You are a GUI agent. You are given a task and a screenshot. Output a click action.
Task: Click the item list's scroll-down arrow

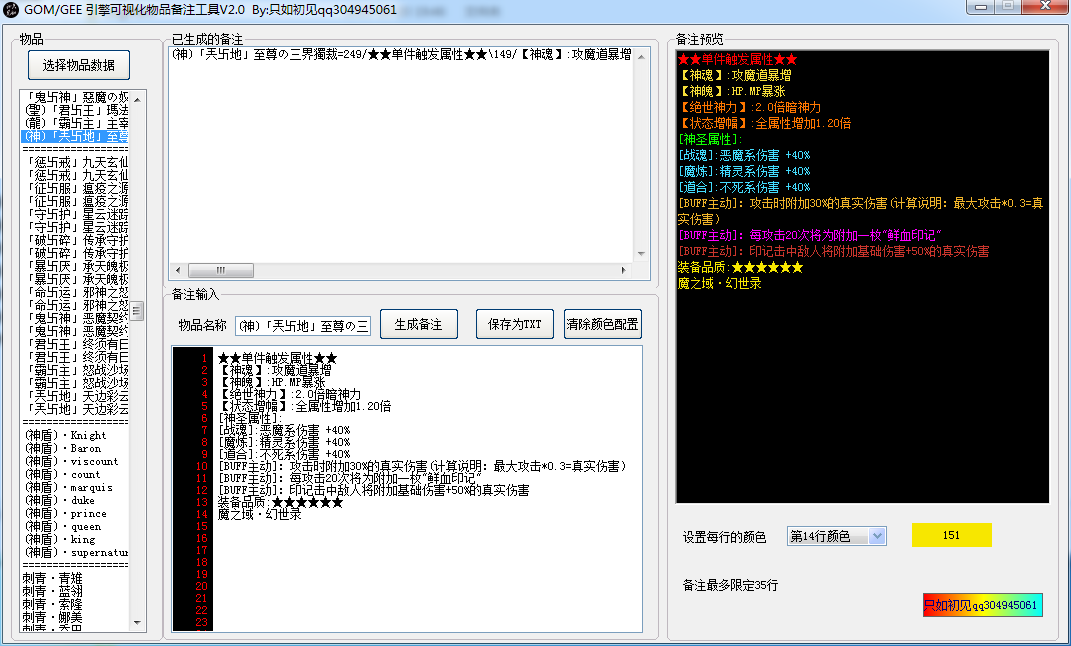137,622
